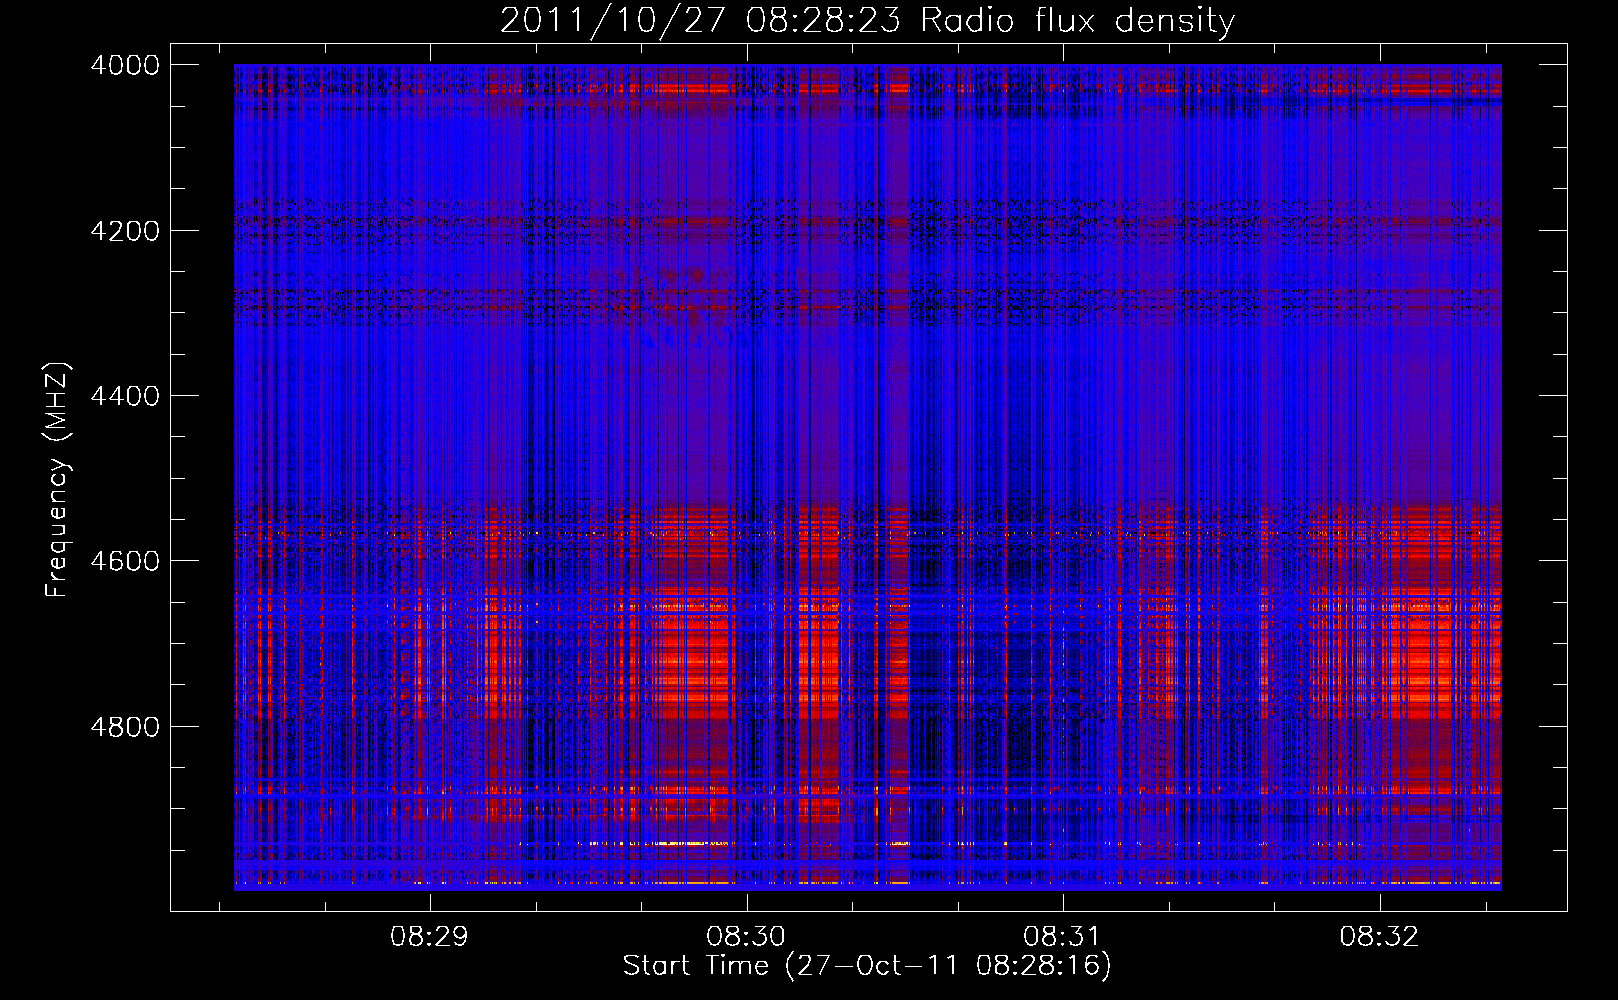Click the '4200' frequency axis label
Image resolution: width=1618 pixels, height=1000 pixels.
(125, 231)
